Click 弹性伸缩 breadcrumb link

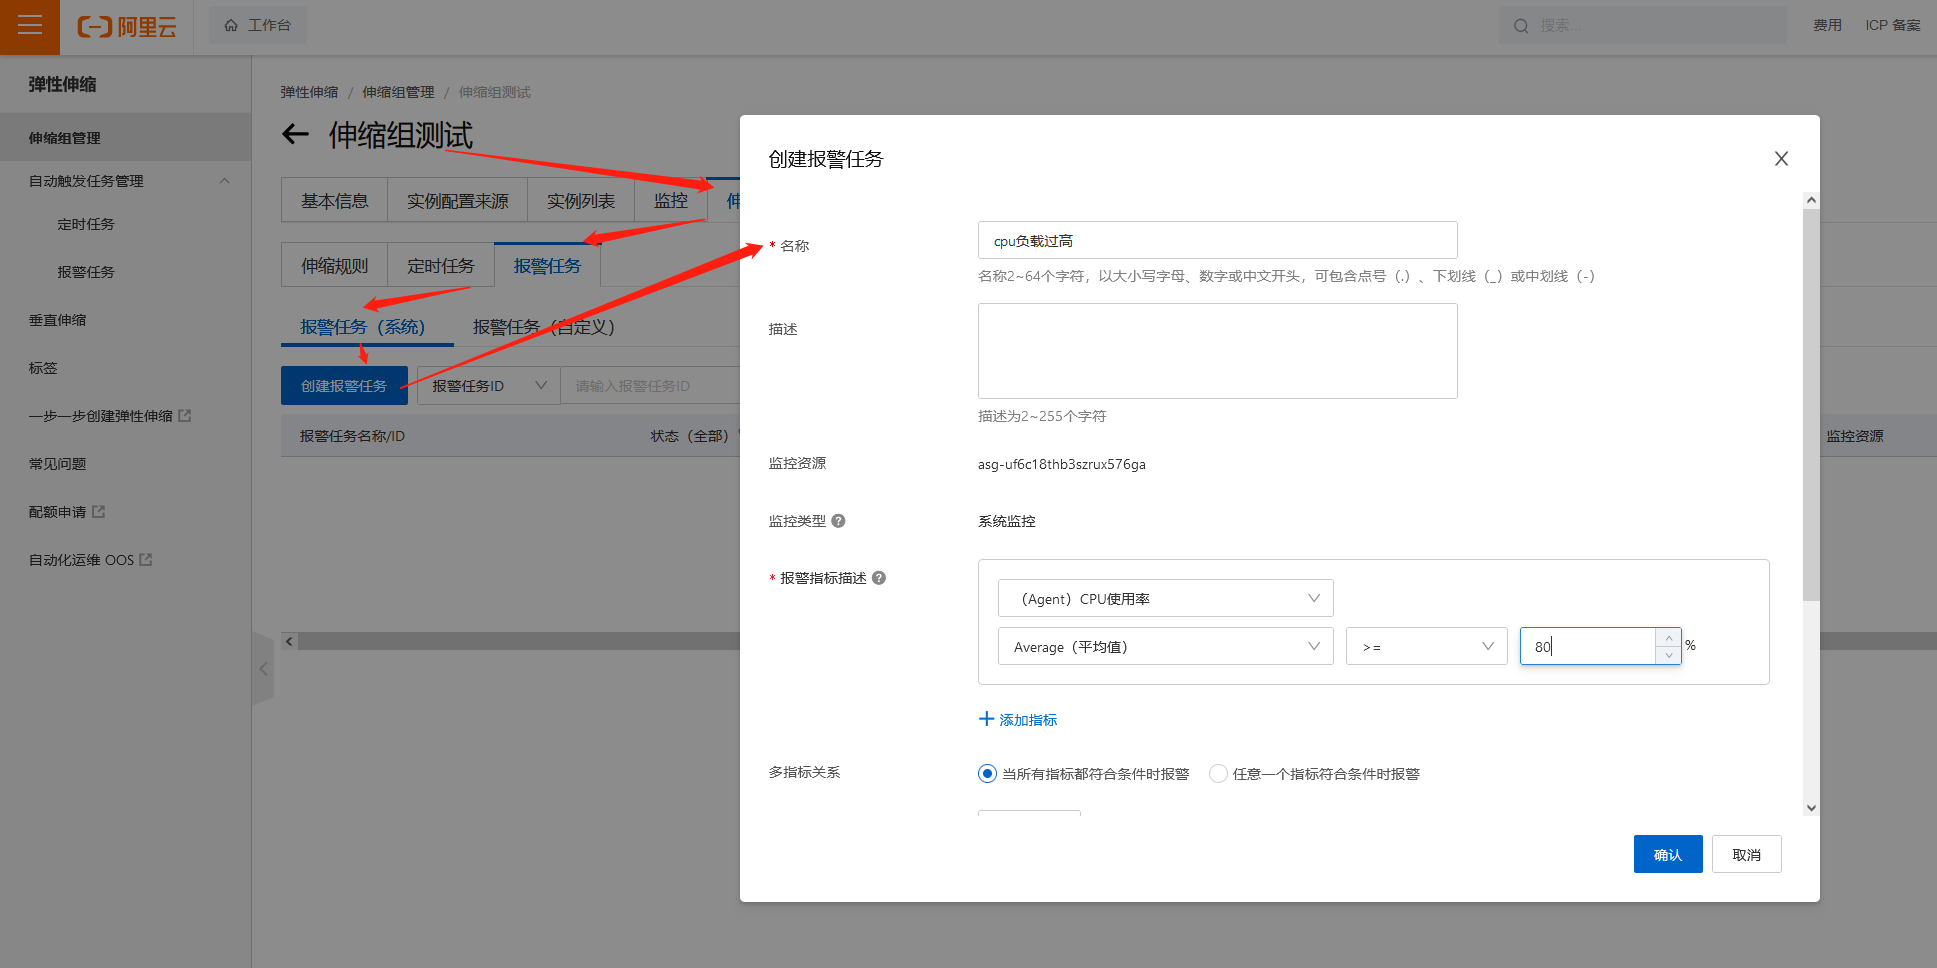click(309, 92)
